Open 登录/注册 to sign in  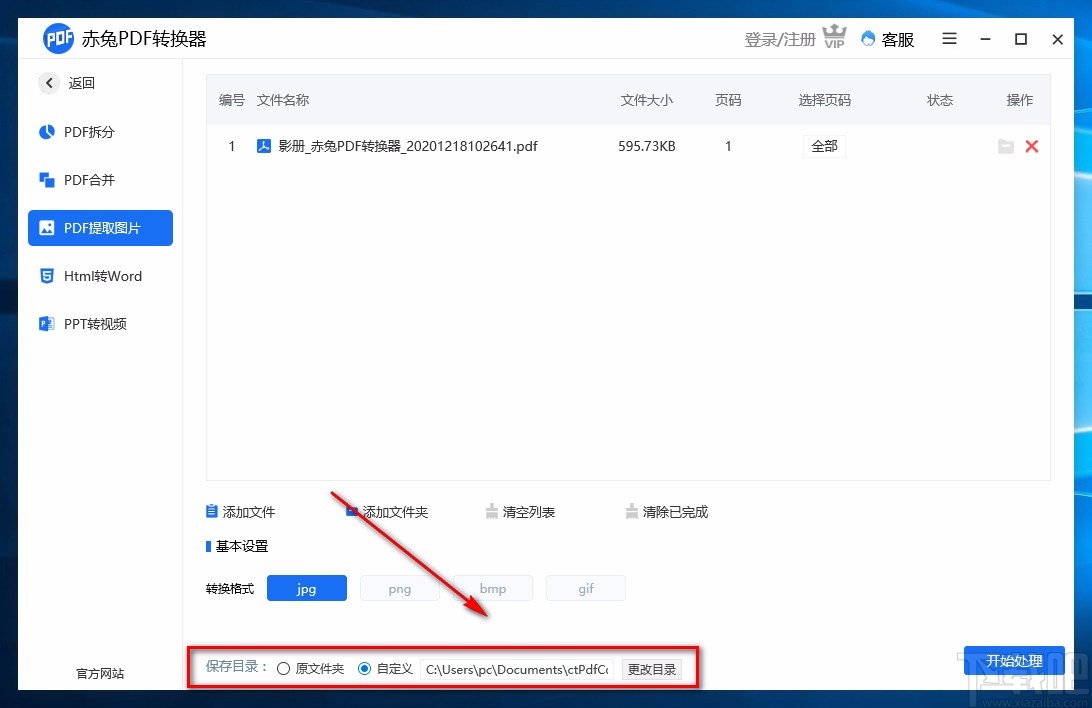(779, 39)
